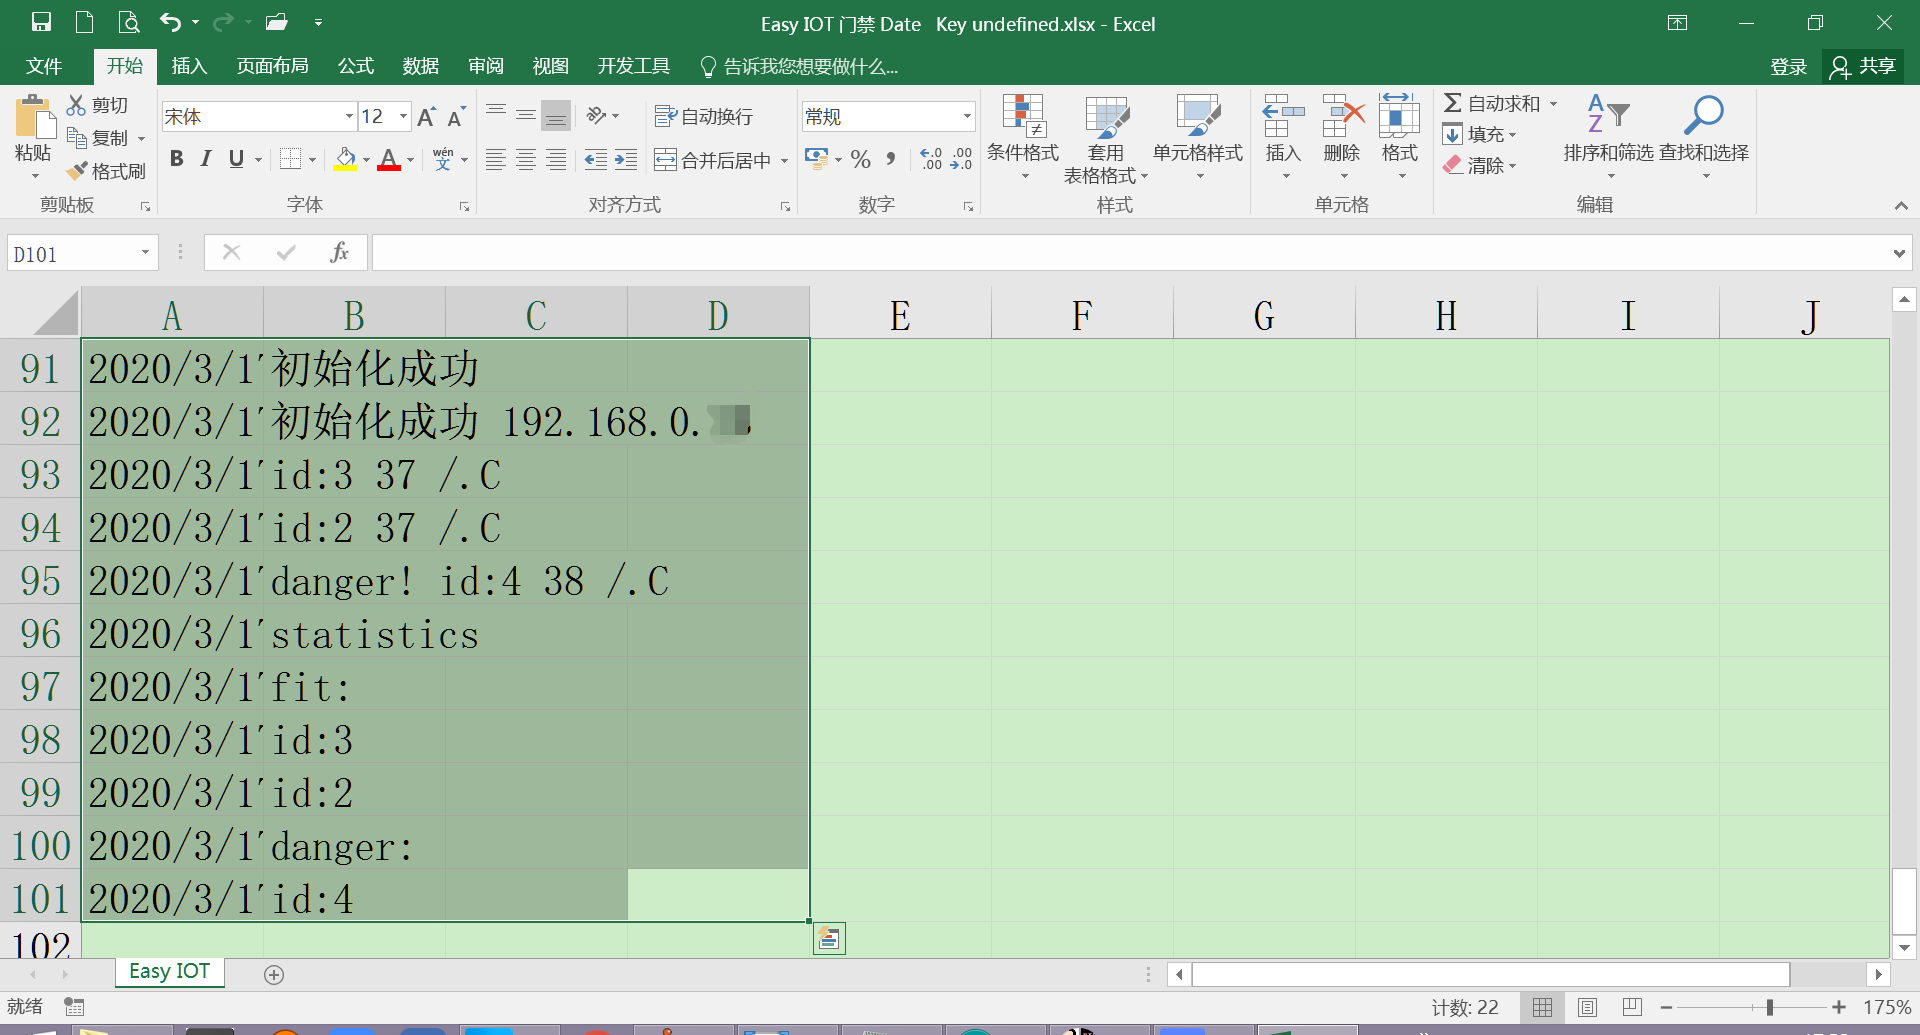1920x1035 pixels.
Task: Click the Insert cells icon
Action: coord(1283,117)
